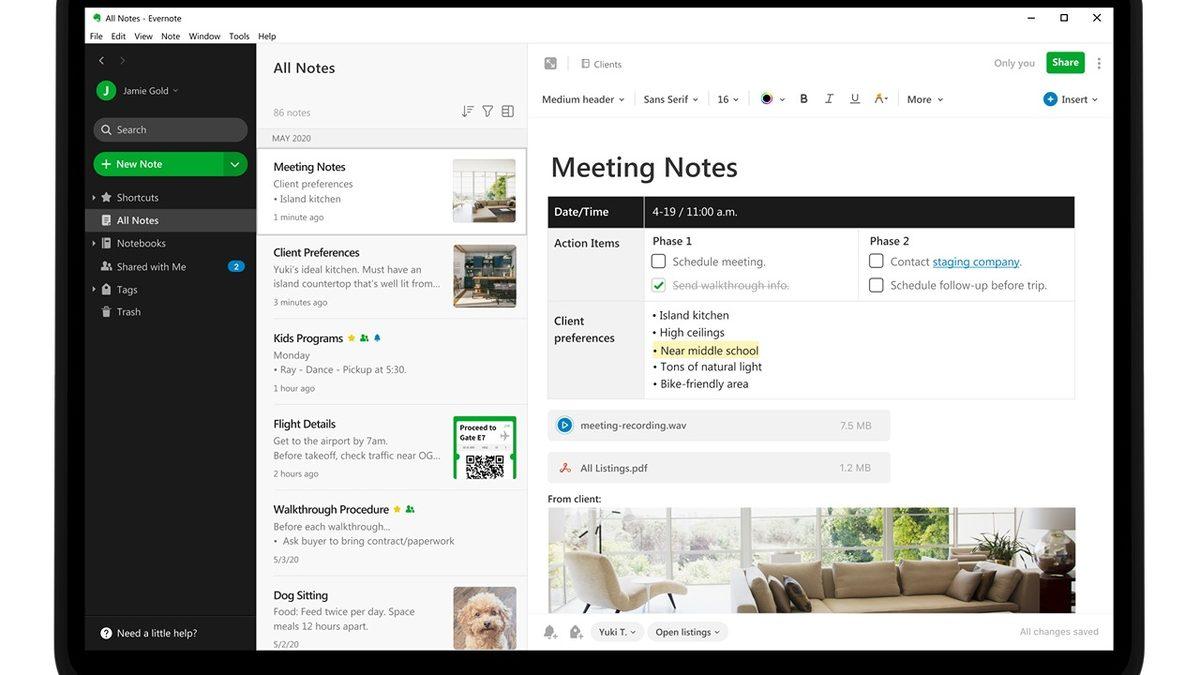Uncheck the Send walkthrough info checkbox
Screen dimensions: 1200x675
[658, 285]
